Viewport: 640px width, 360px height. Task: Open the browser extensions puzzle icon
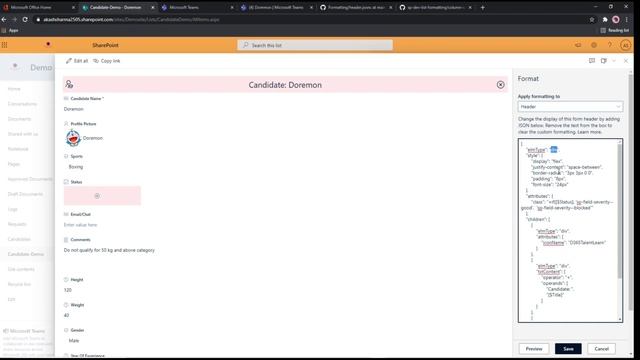(x=604, y=20)
